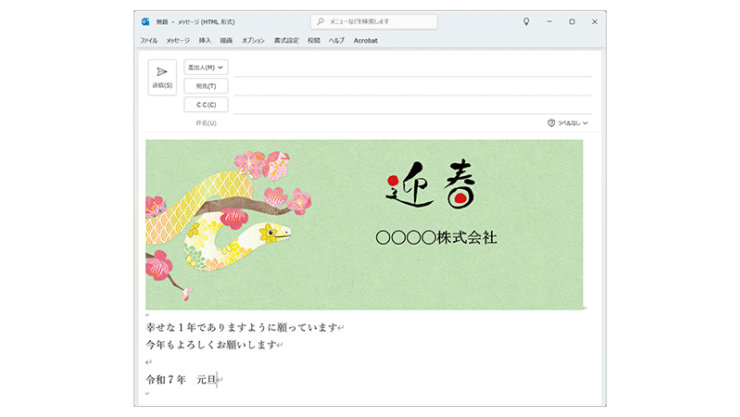Click the sensitivity label shield icon
The height and width of the screenshot is (417, 740).
(x=551, y=123)
